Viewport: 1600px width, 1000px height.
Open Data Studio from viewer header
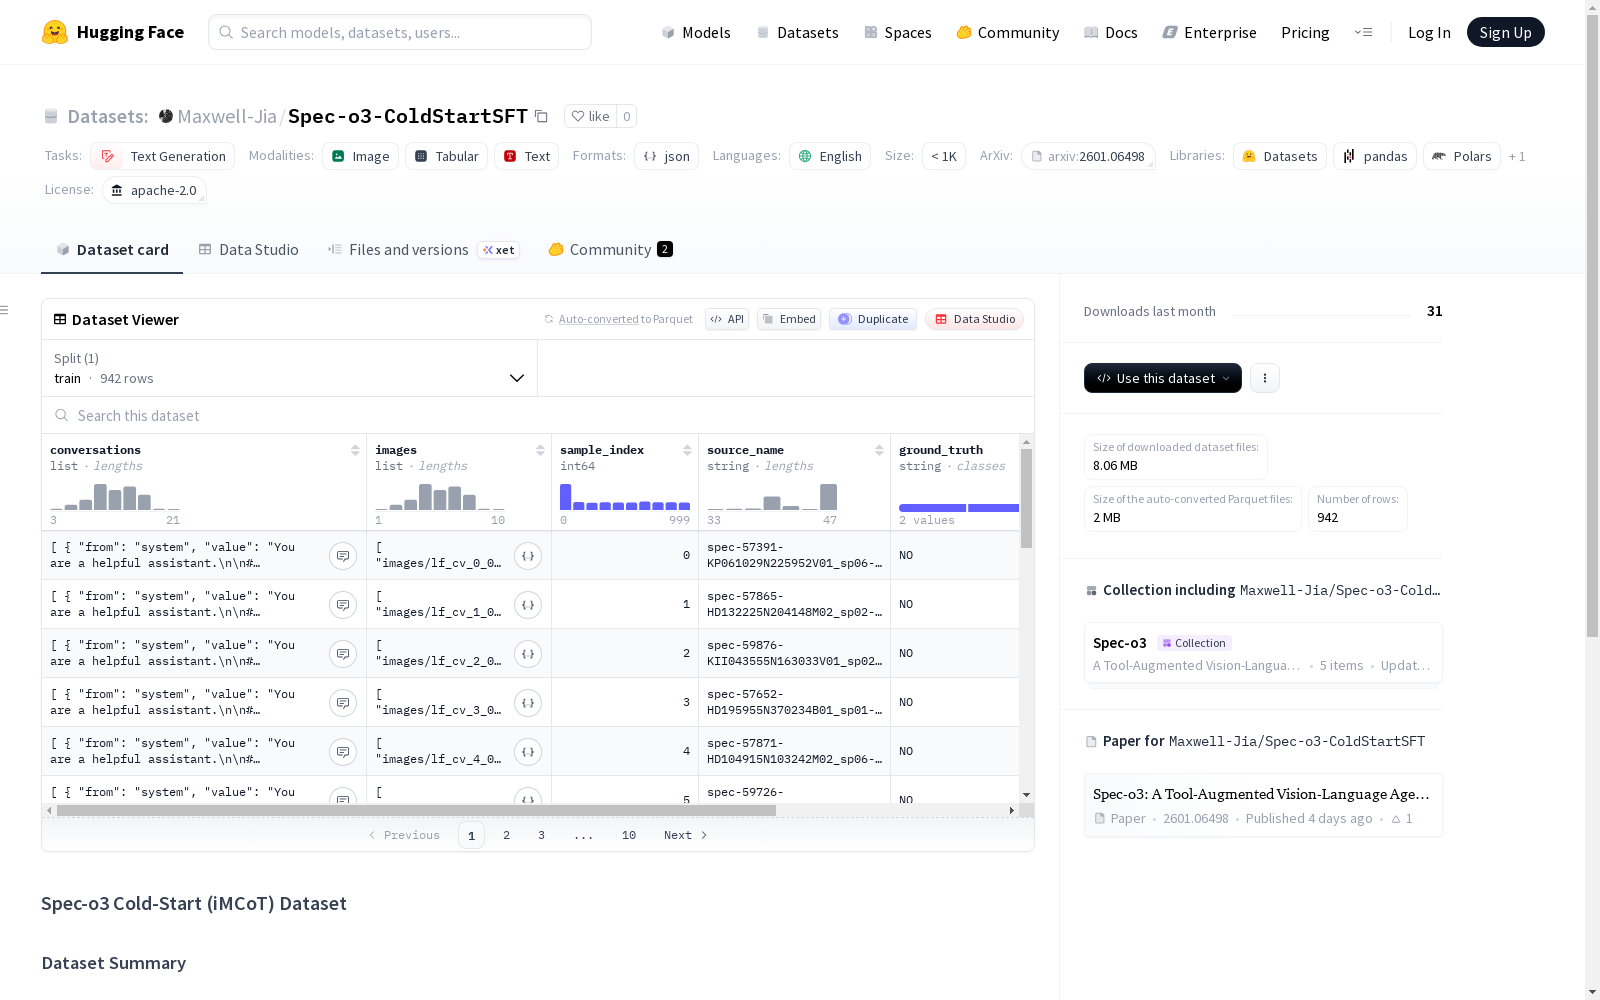tap(974, 319)
